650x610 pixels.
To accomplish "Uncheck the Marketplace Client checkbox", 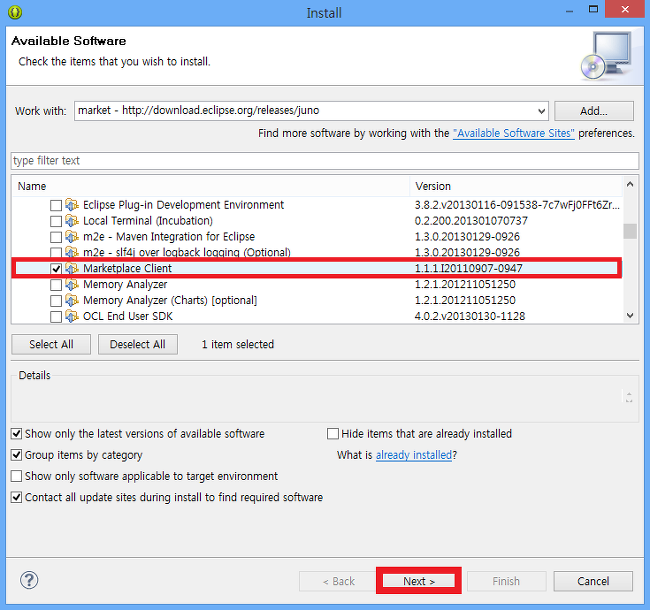I will tap(56, 269).
